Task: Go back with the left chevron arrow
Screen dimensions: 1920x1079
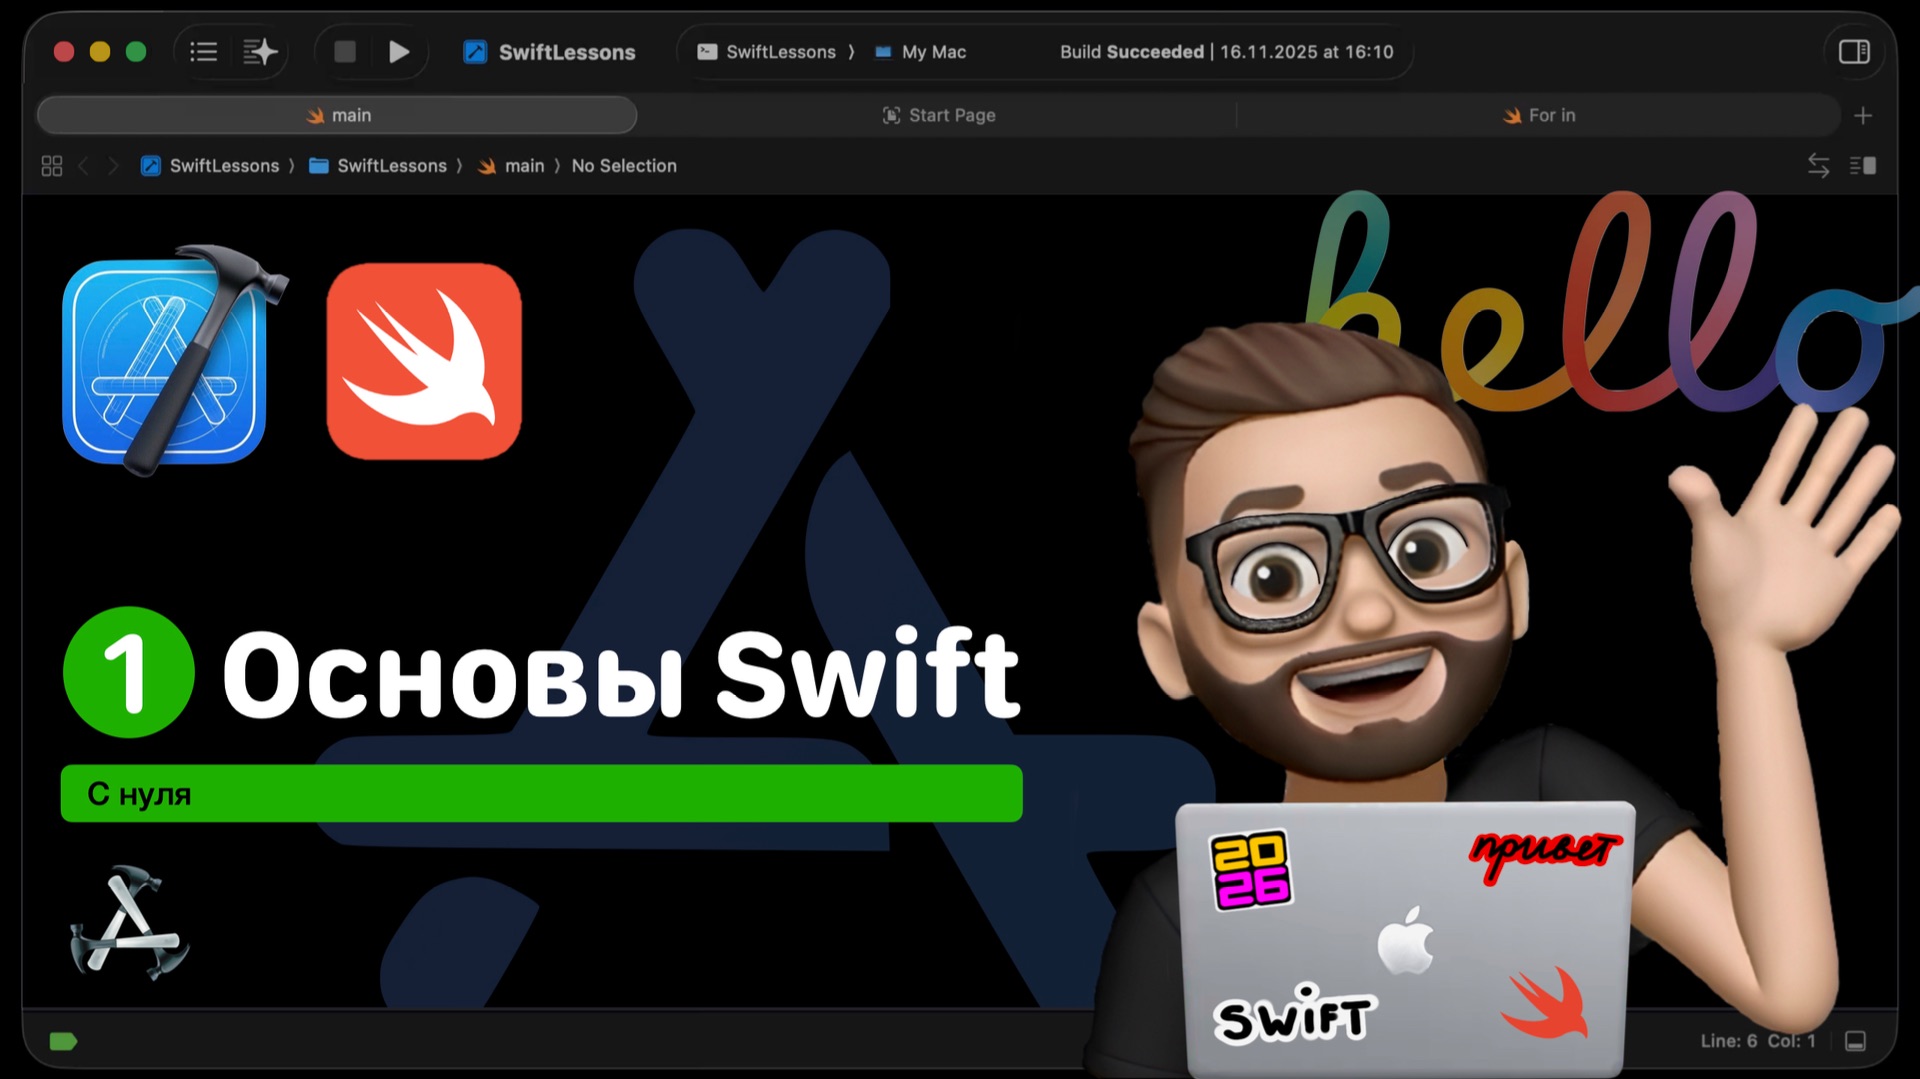Action: click(84, 166)
